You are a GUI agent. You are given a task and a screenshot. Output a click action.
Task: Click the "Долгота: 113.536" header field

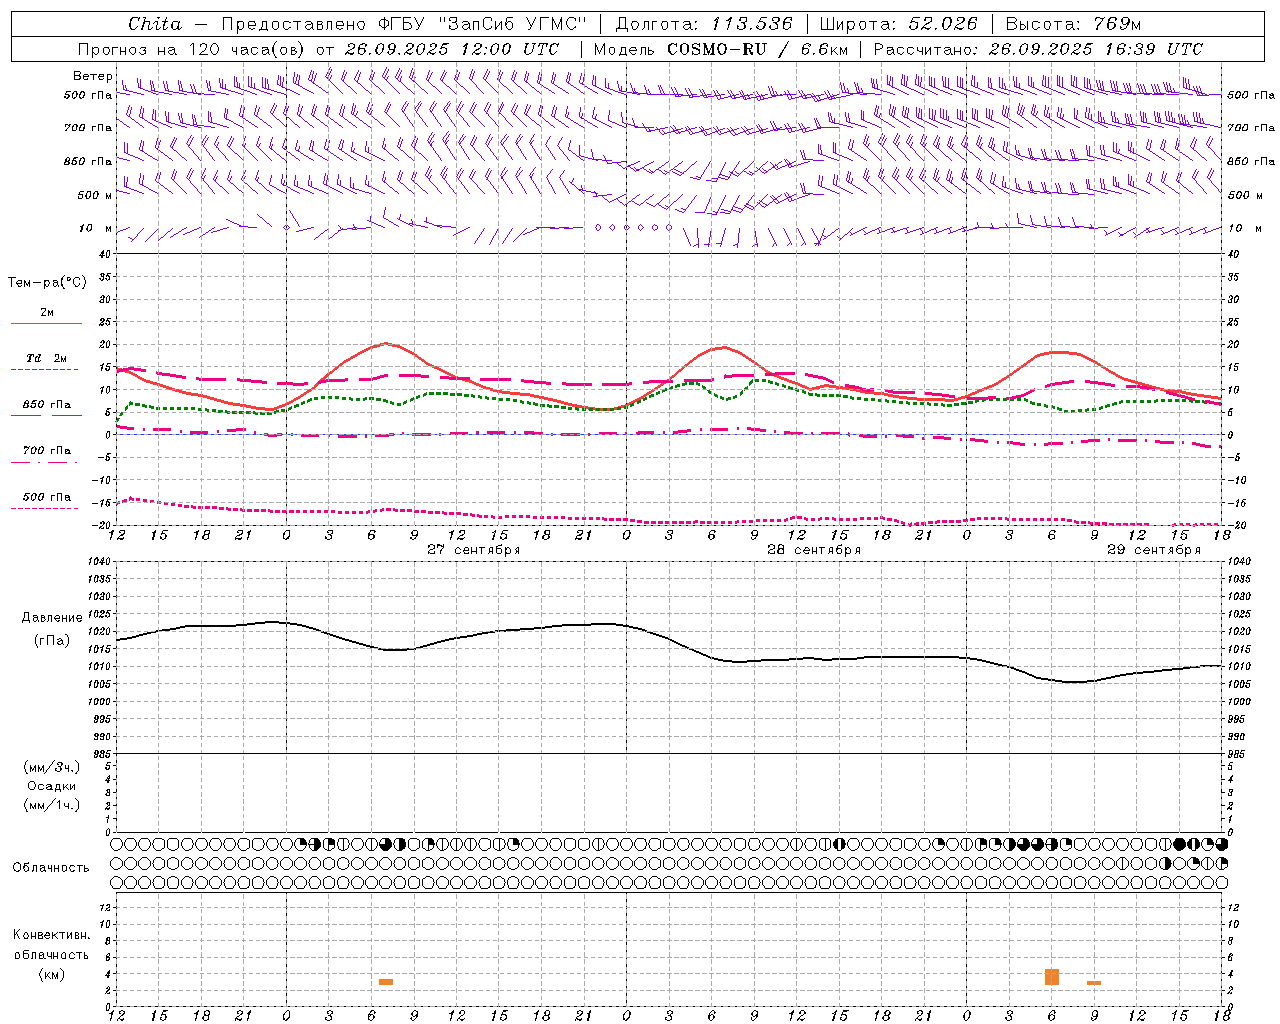point(704,24)
